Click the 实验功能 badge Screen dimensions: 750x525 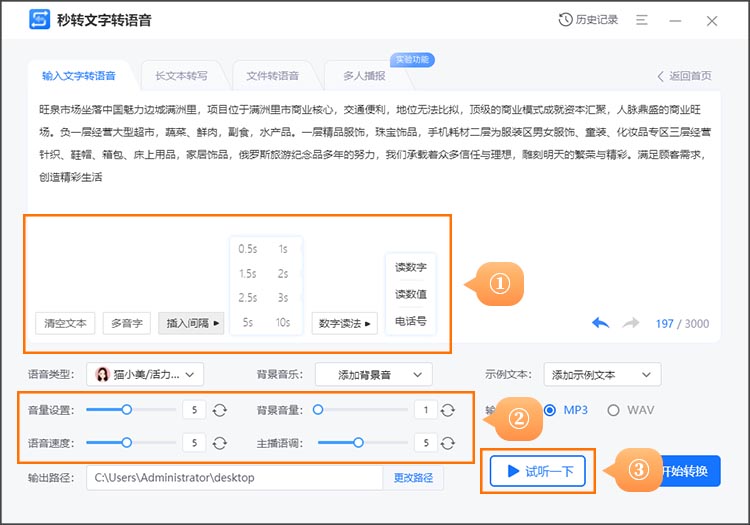coord(412,60)
